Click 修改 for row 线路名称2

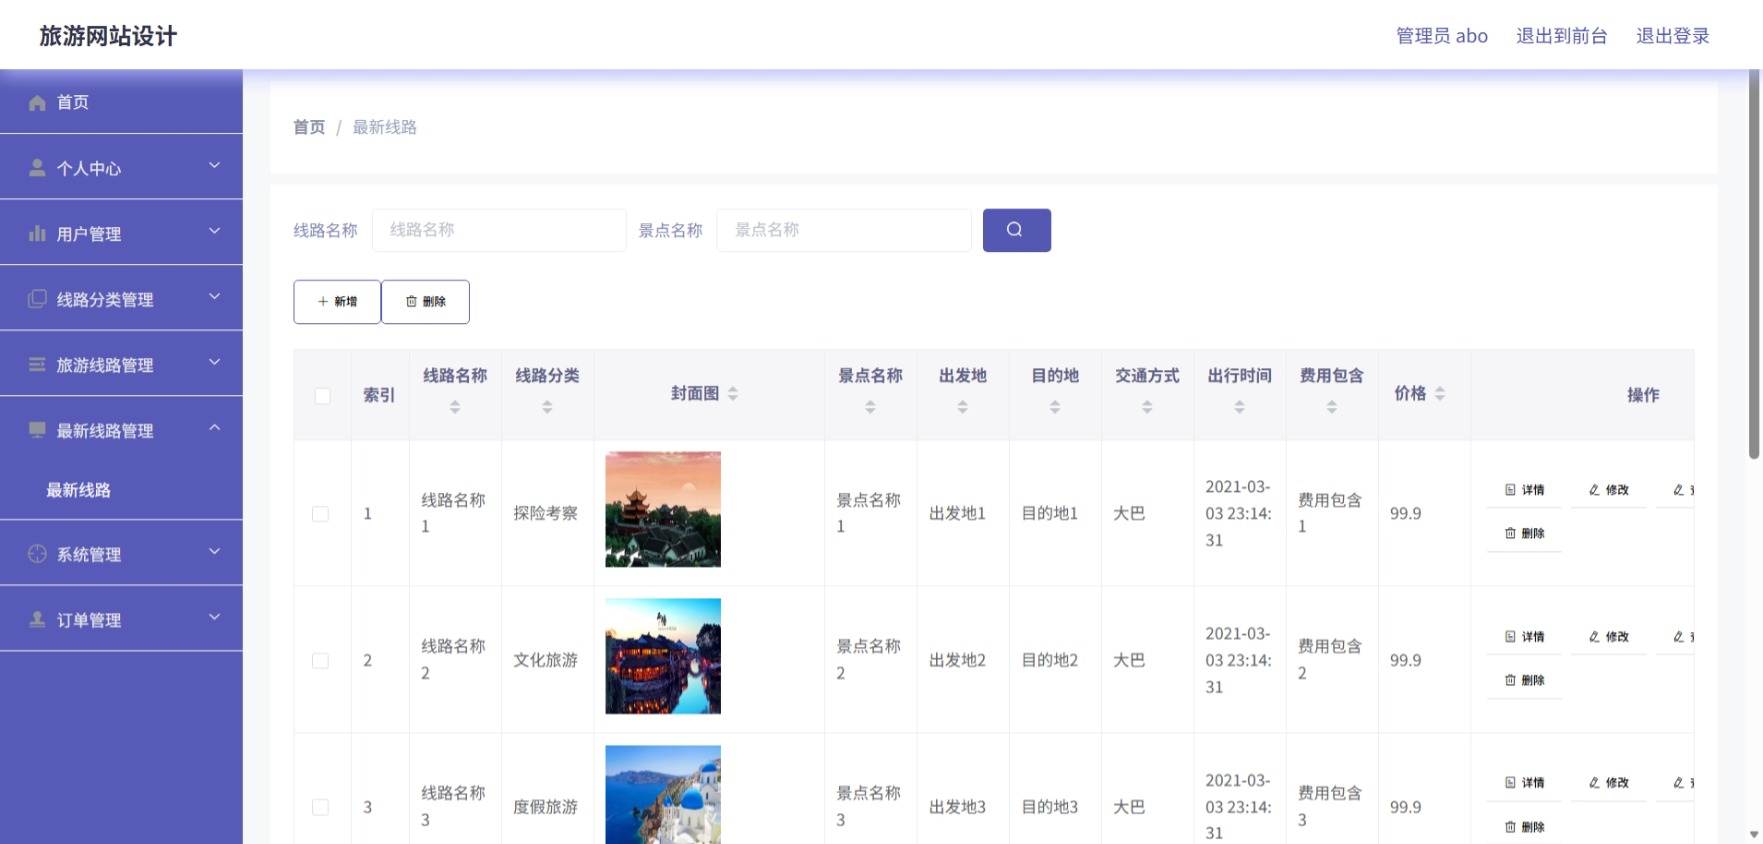pyautogui.click(x=1609, y=637)
